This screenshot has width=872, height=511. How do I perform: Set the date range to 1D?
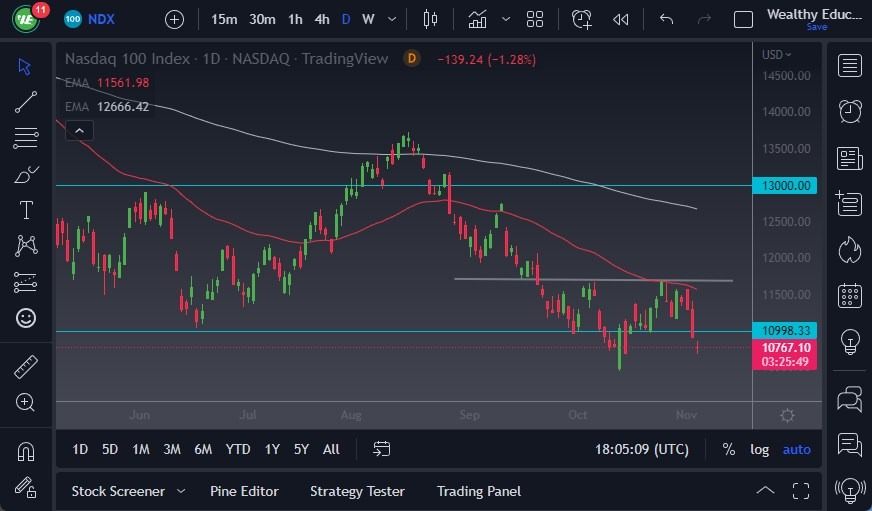(80, 449)
